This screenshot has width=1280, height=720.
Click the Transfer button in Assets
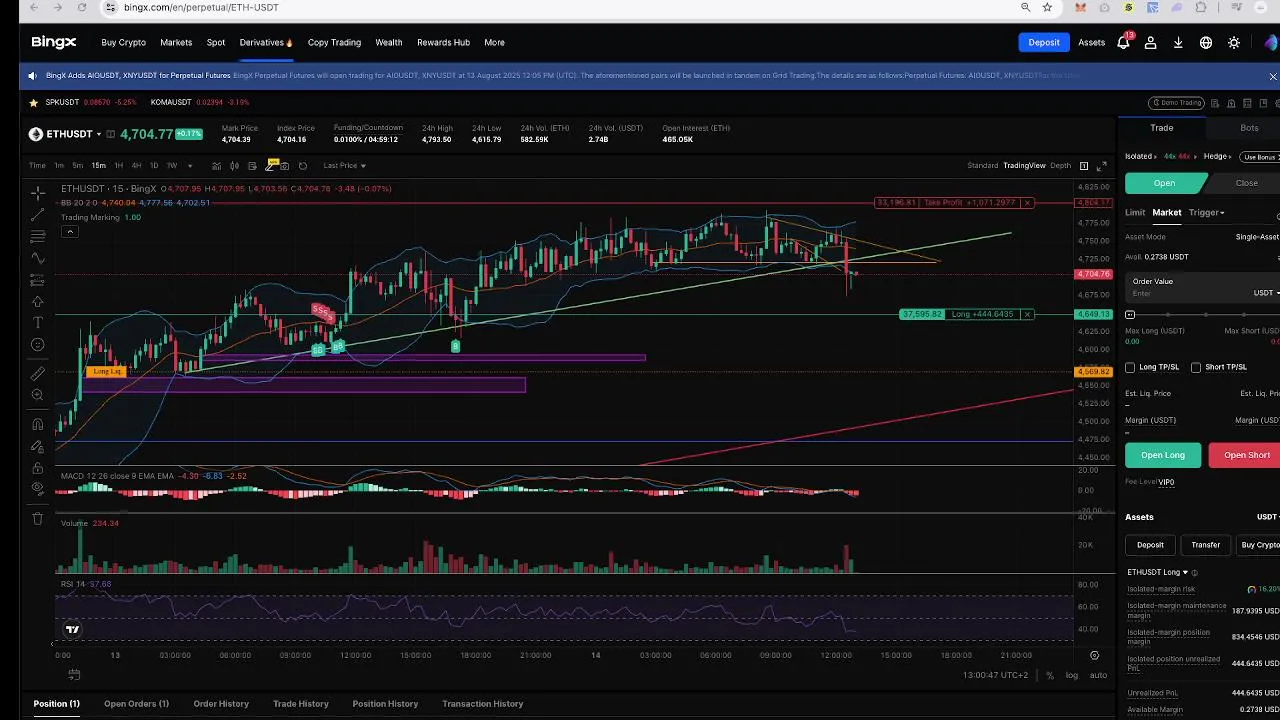coord(1205,545)
